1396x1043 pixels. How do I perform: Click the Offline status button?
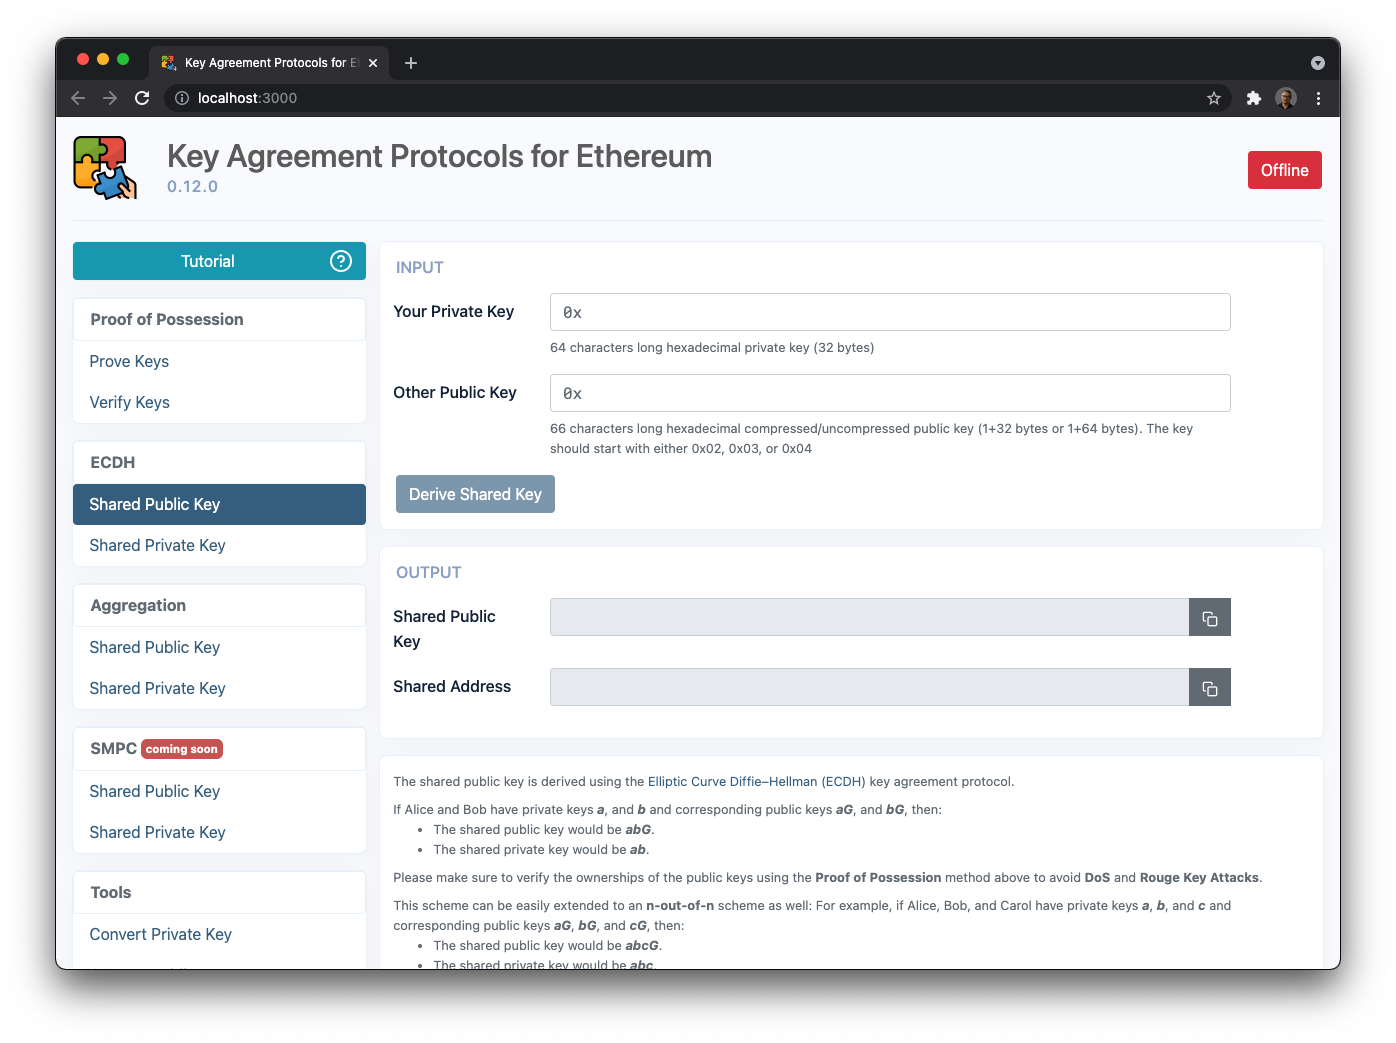point(1285,170)
